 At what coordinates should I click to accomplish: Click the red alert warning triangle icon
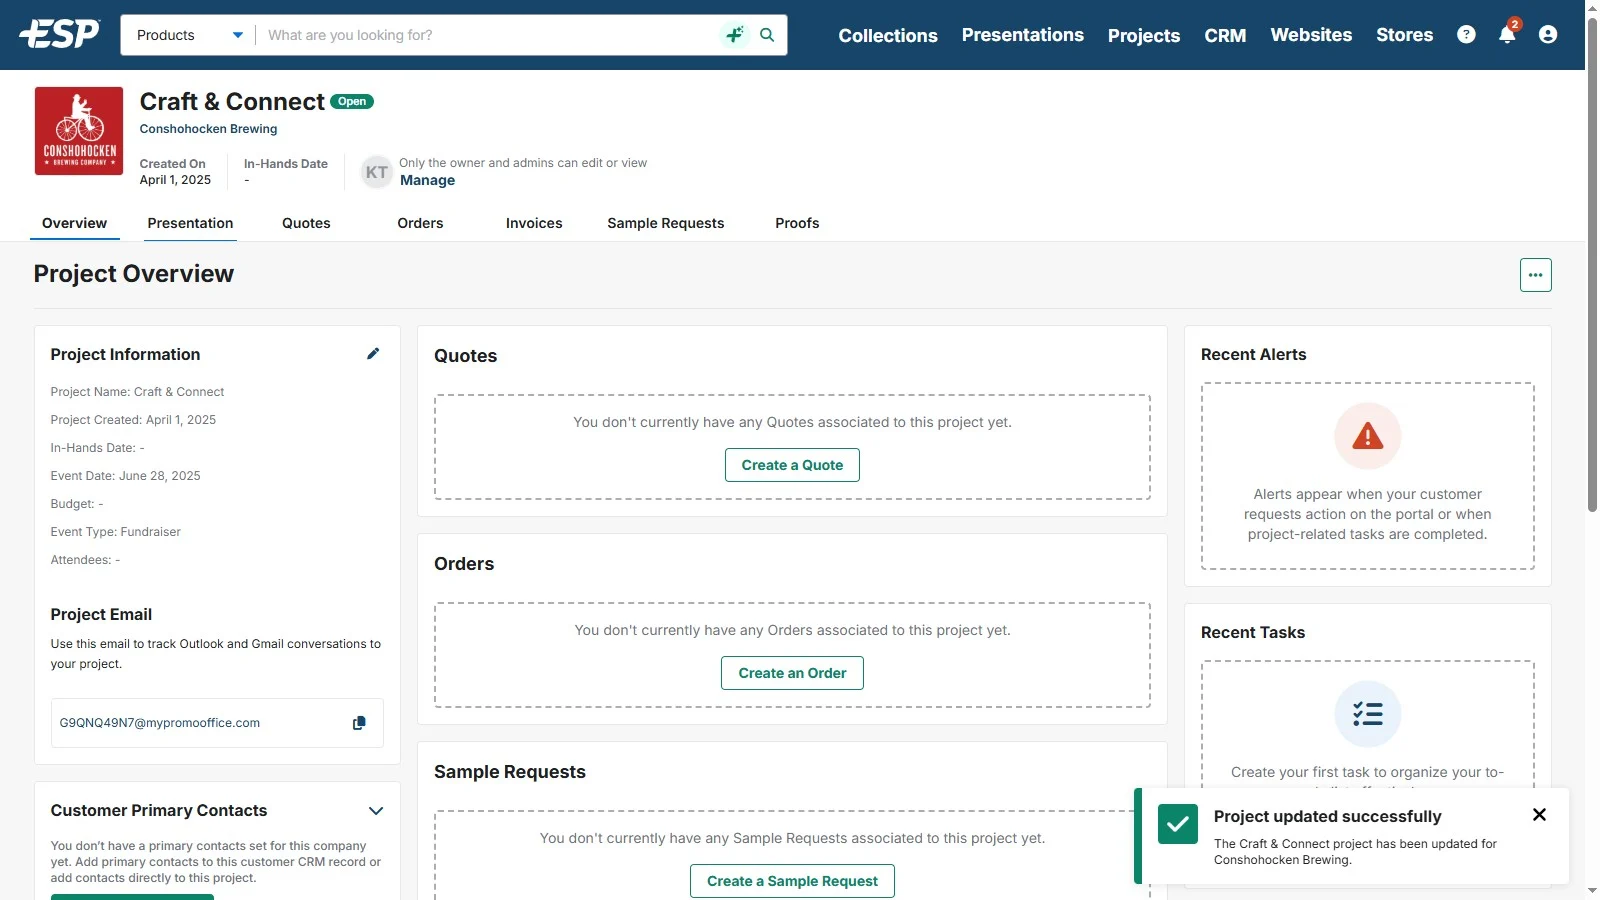pyautogui.click(x=1367, y=436)
